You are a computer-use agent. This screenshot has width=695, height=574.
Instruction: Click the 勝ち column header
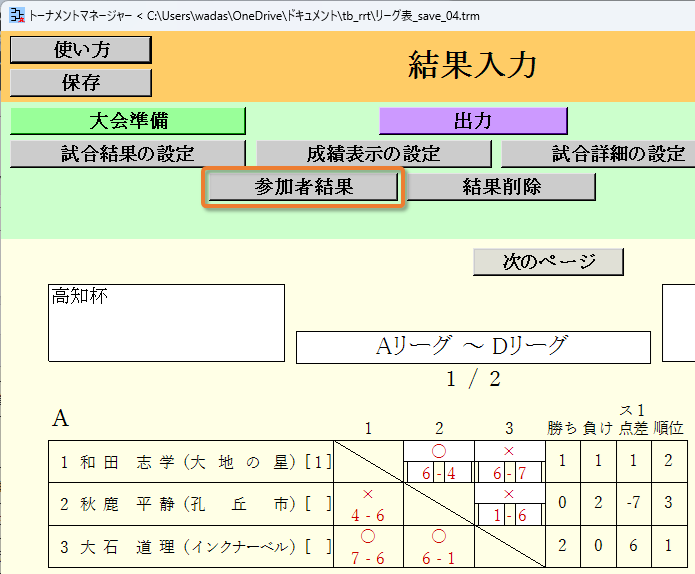point(562,428)
